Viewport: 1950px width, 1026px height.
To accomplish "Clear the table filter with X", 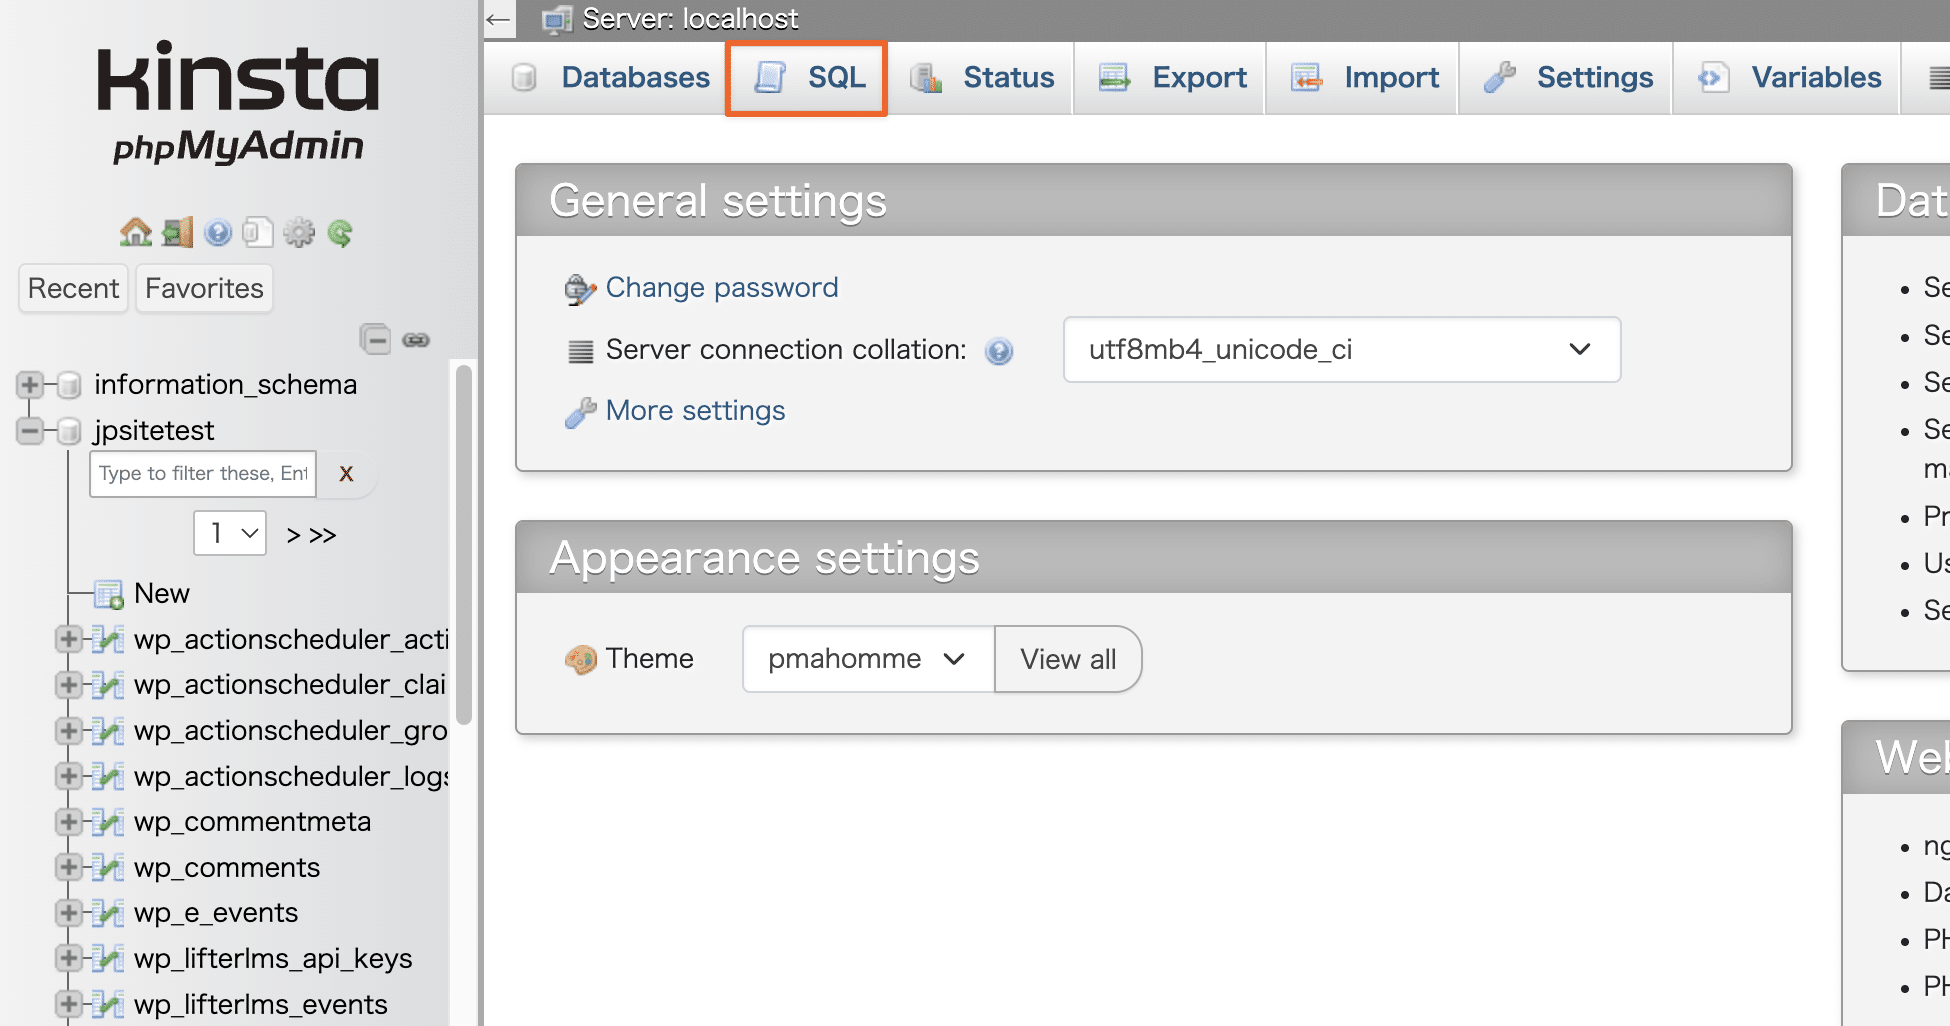I will [x=346, y=474].
